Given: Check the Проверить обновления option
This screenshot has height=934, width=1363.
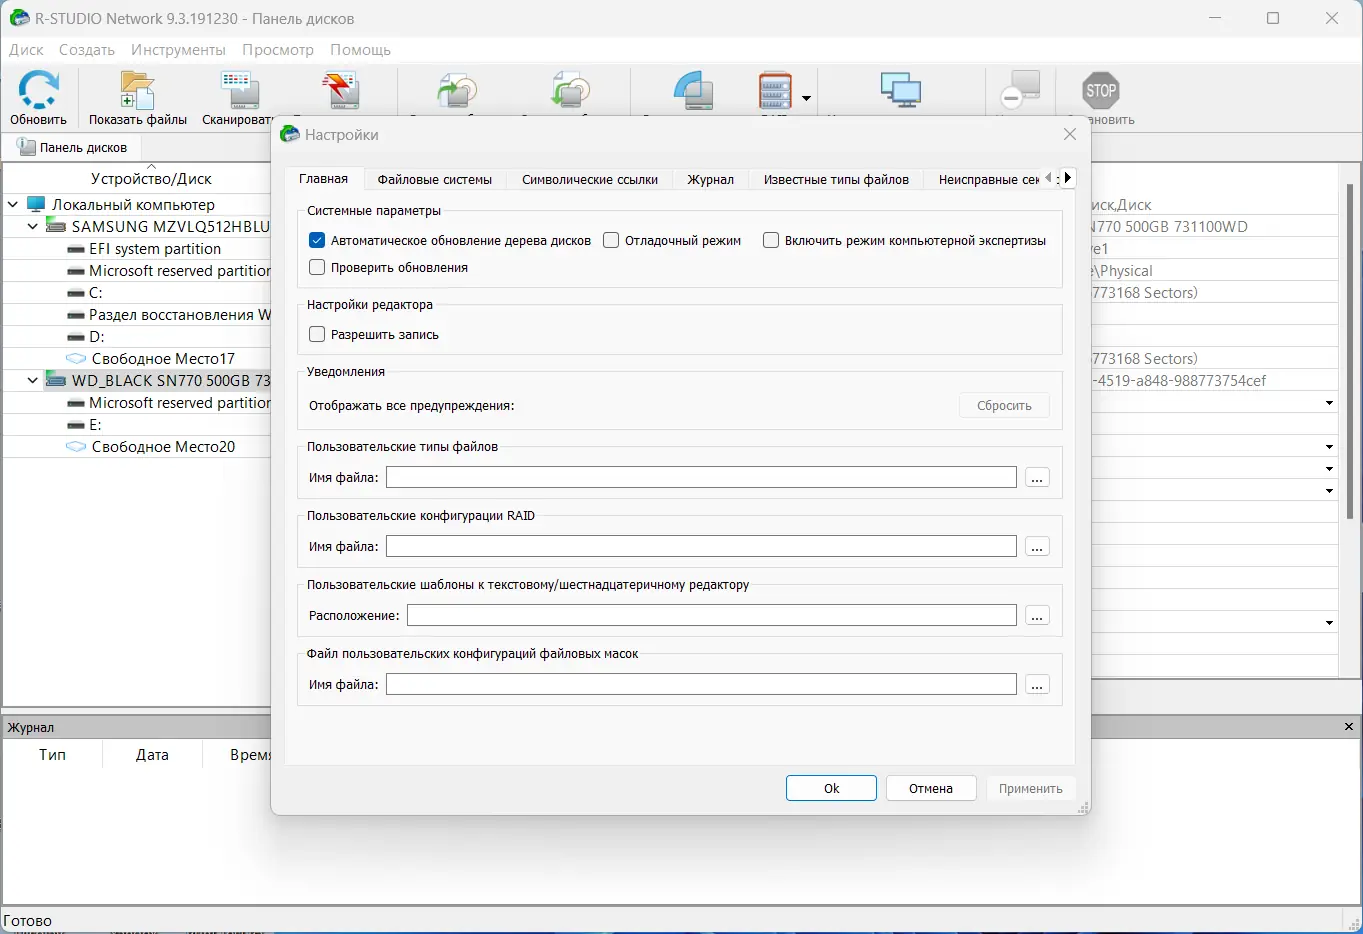Looking at the screenshot, I should (317, 267).
